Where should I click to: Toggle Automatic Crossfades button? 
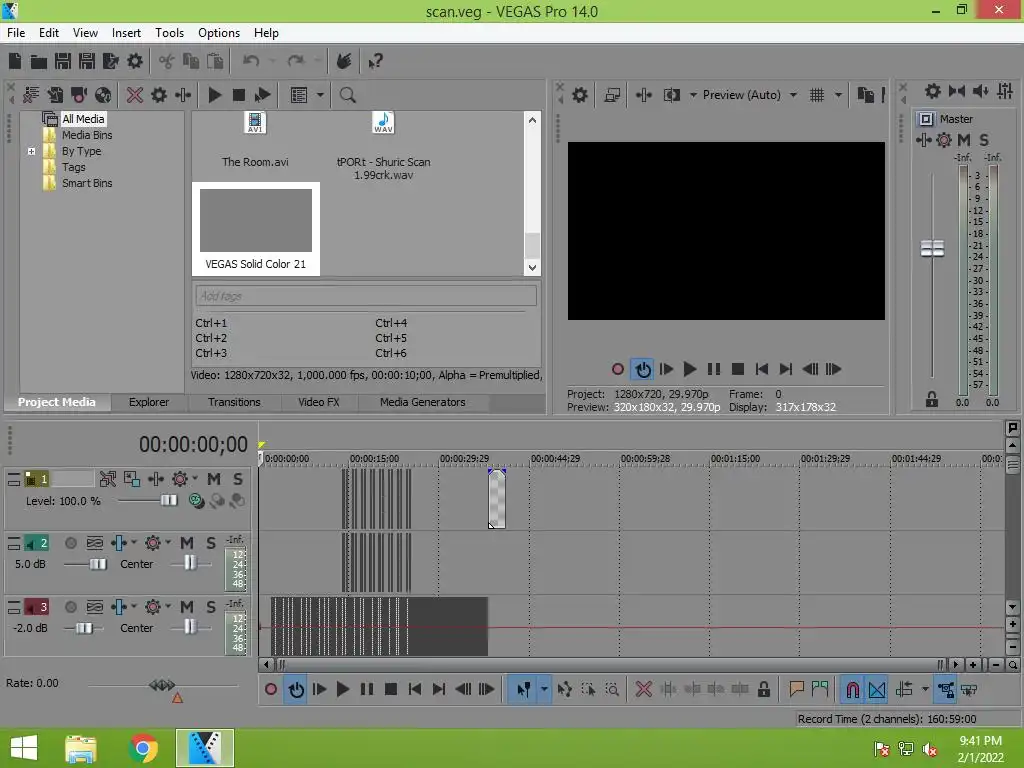pyautogui.click(x=877, y=690)
